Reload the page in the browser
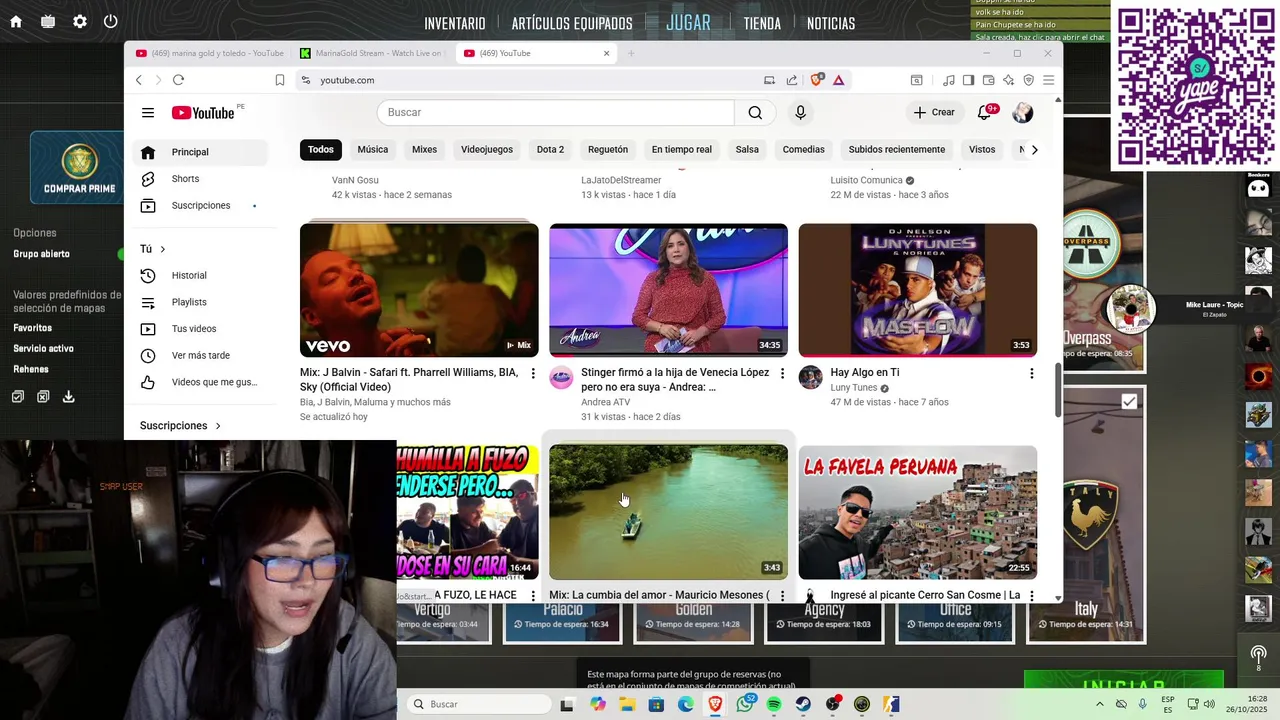The height and width of the screenshot is (720, 1280). coord(178,80)
